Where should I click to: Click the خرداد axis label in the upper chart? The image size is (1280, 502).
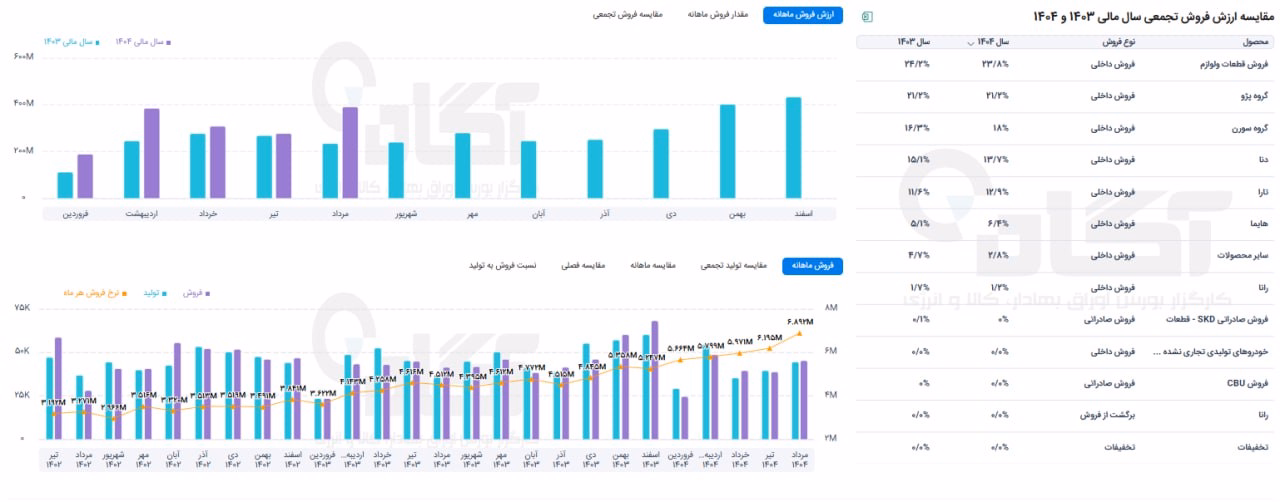pos(209,213)
